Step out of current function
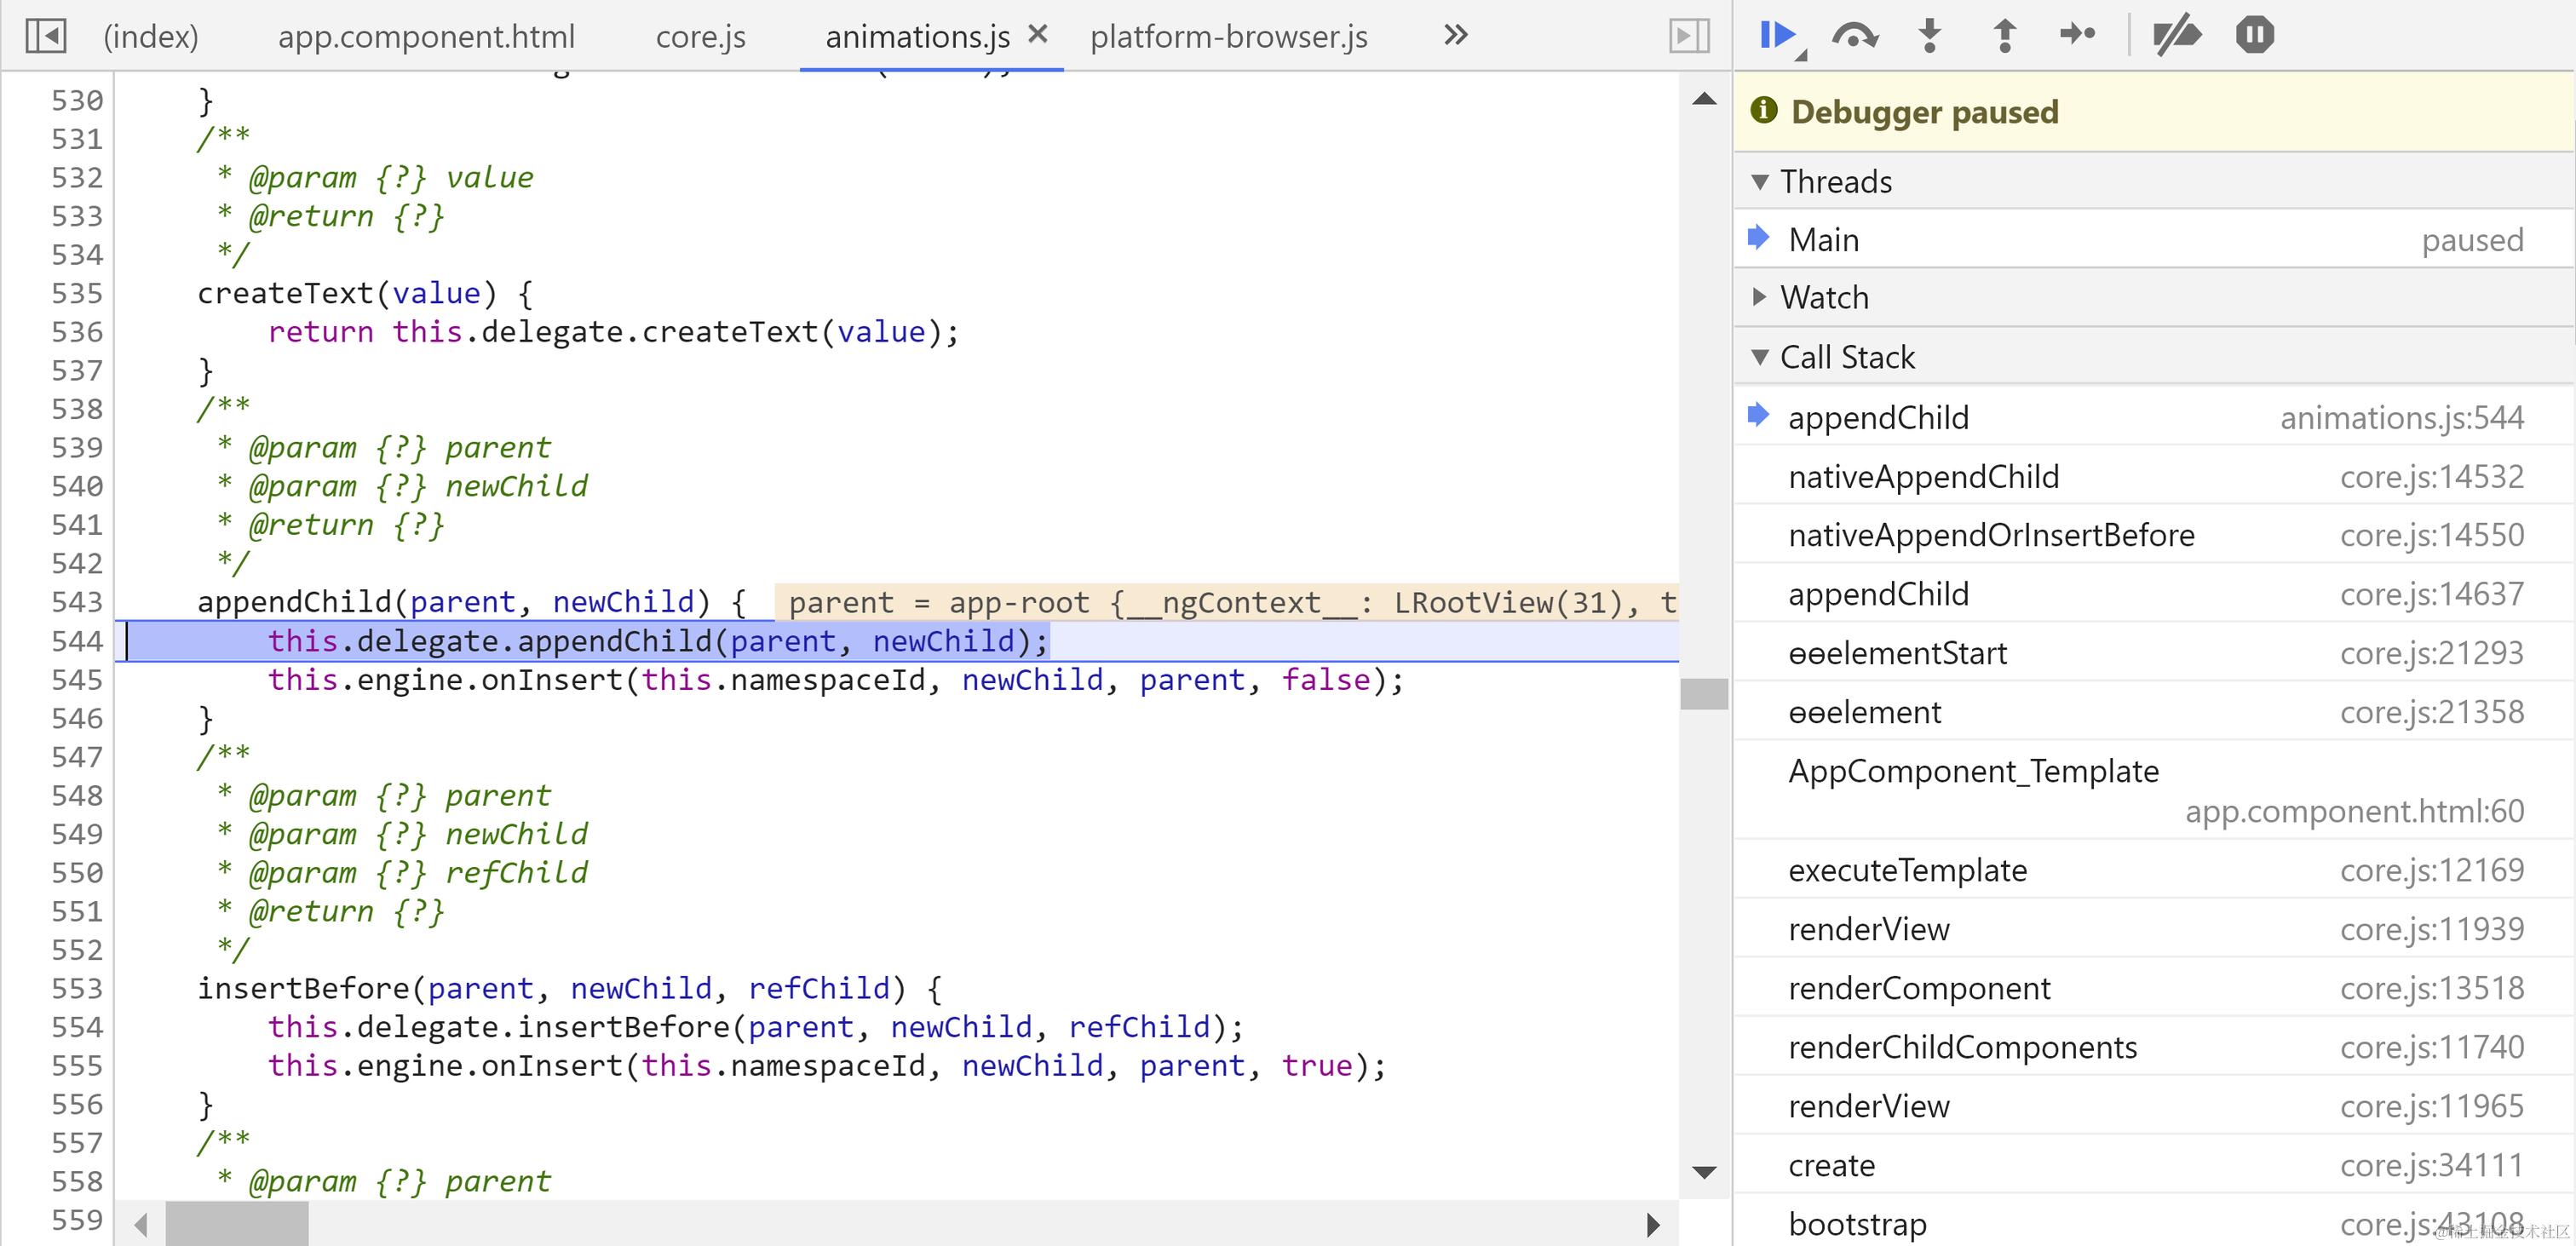 [x=2004, y=36]
